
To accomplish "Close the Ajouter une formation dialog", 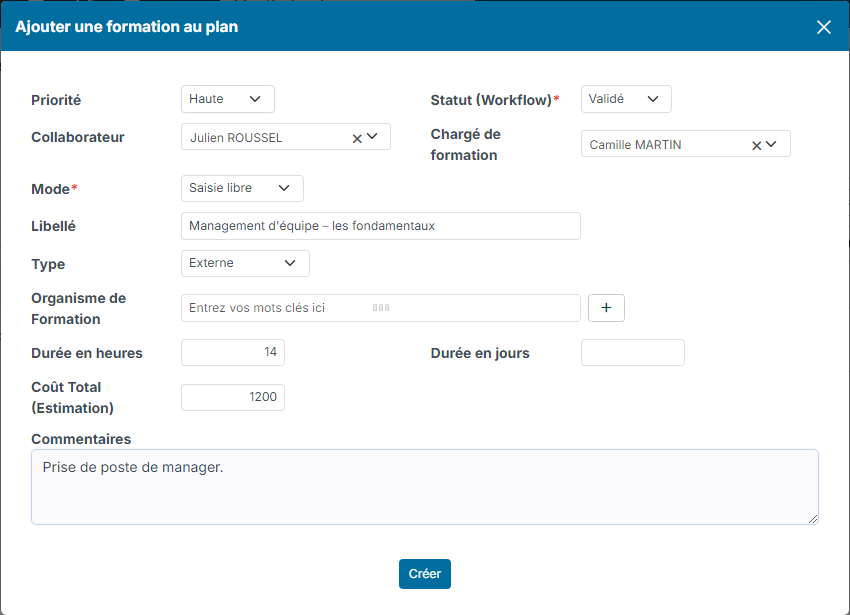I will (823, 27).
